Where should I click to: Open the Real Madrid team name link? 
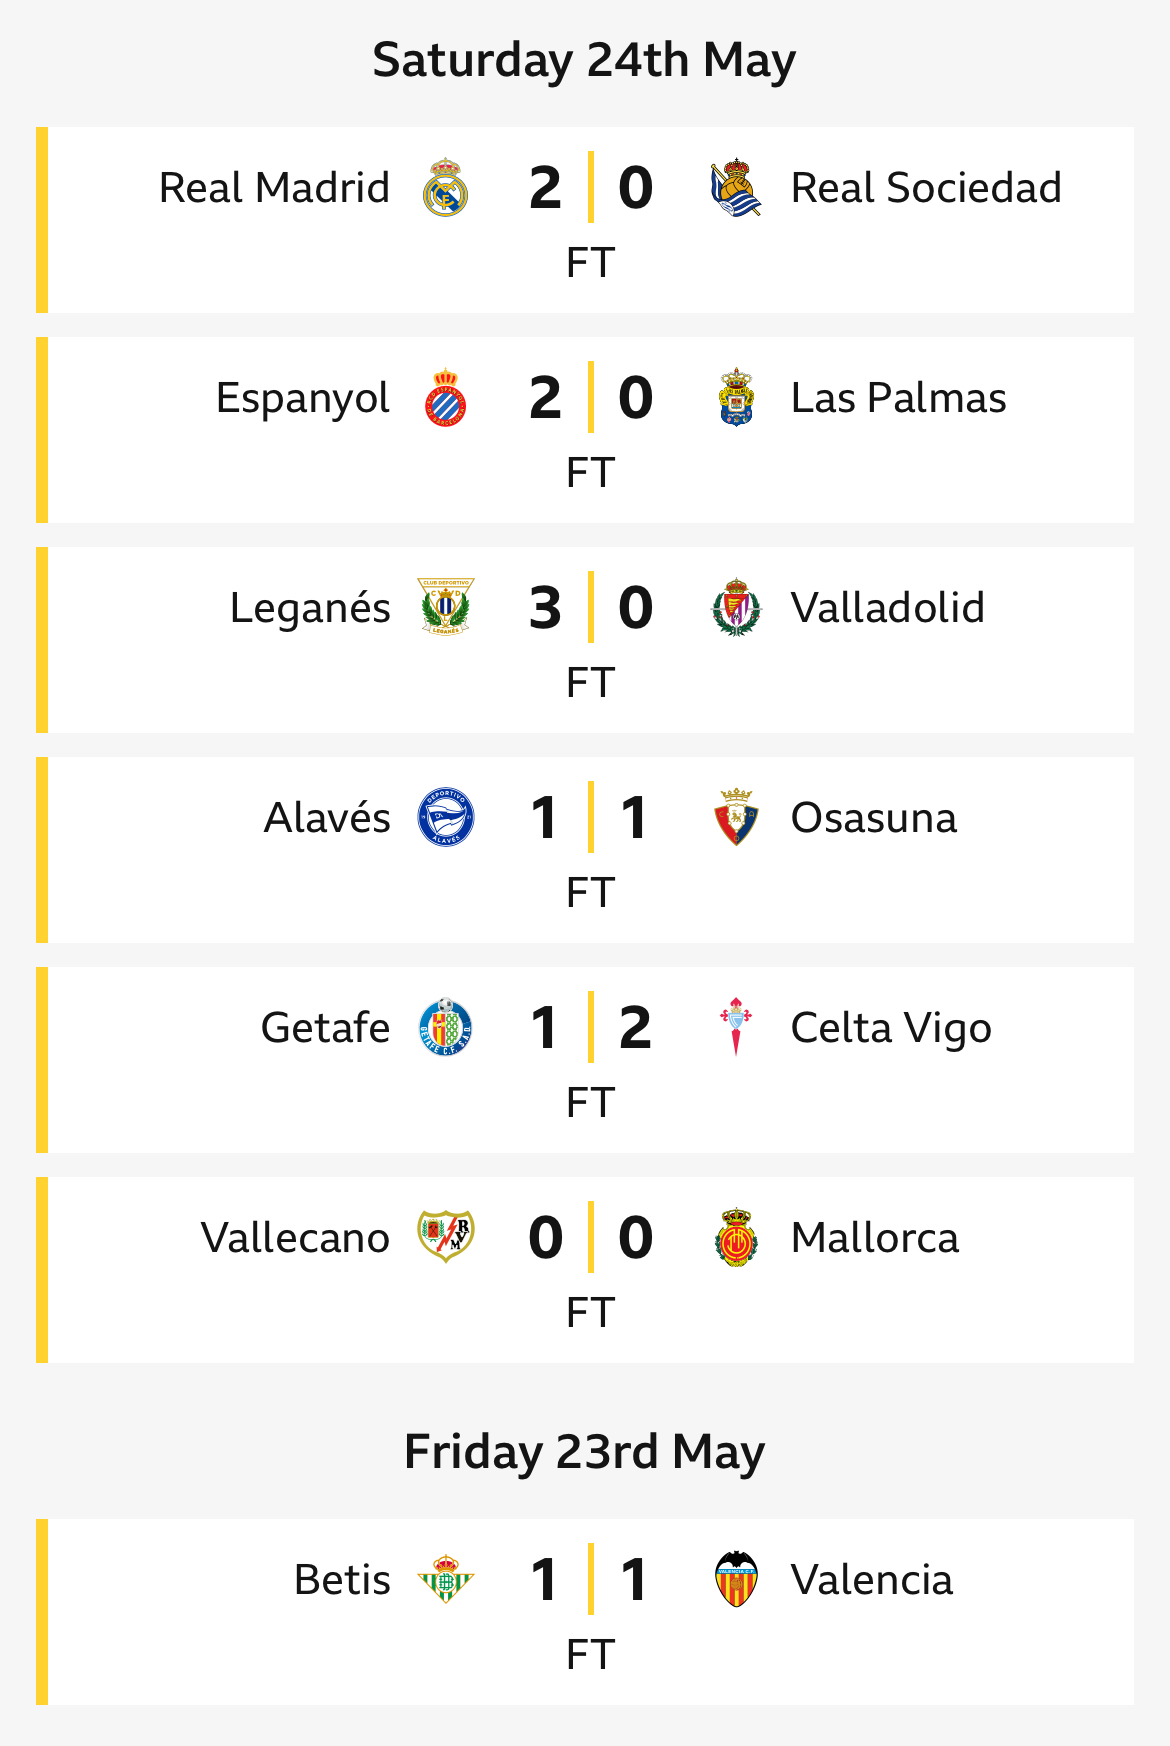click(x=274, y=188)
